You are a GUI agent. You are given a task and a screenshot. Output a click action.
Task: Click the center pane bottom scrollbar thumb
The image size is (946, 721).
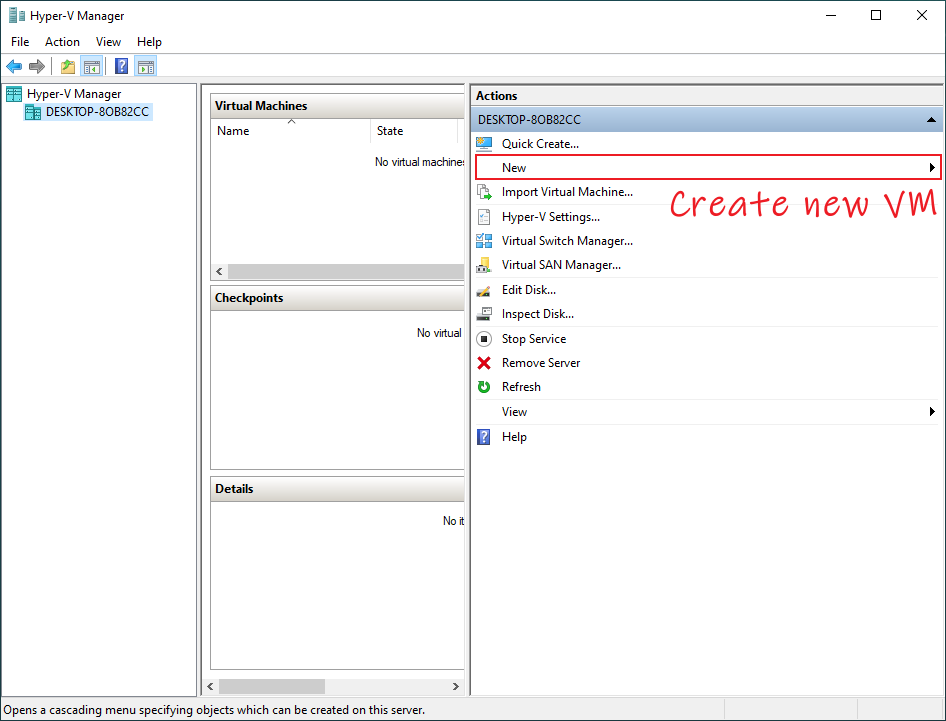click(x=271, y=687)
